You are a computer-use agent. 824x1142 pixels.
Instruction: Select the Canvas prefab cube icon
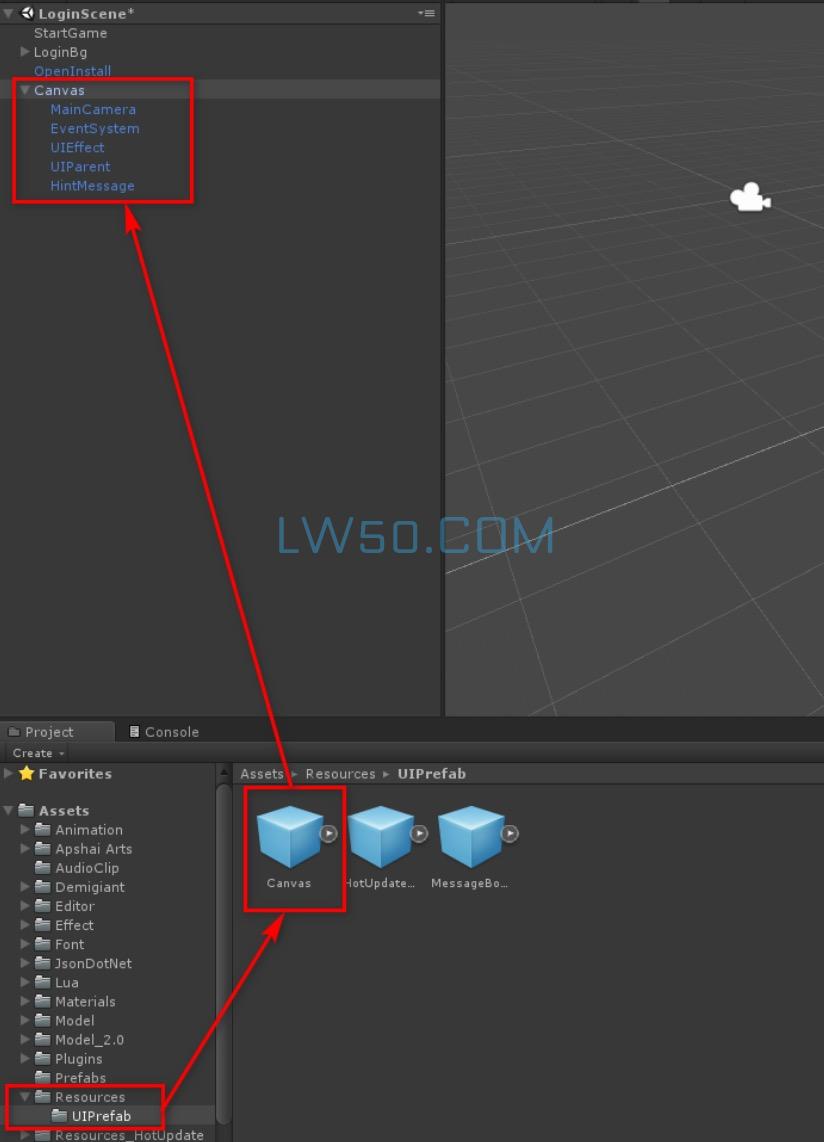coord(289,837)
